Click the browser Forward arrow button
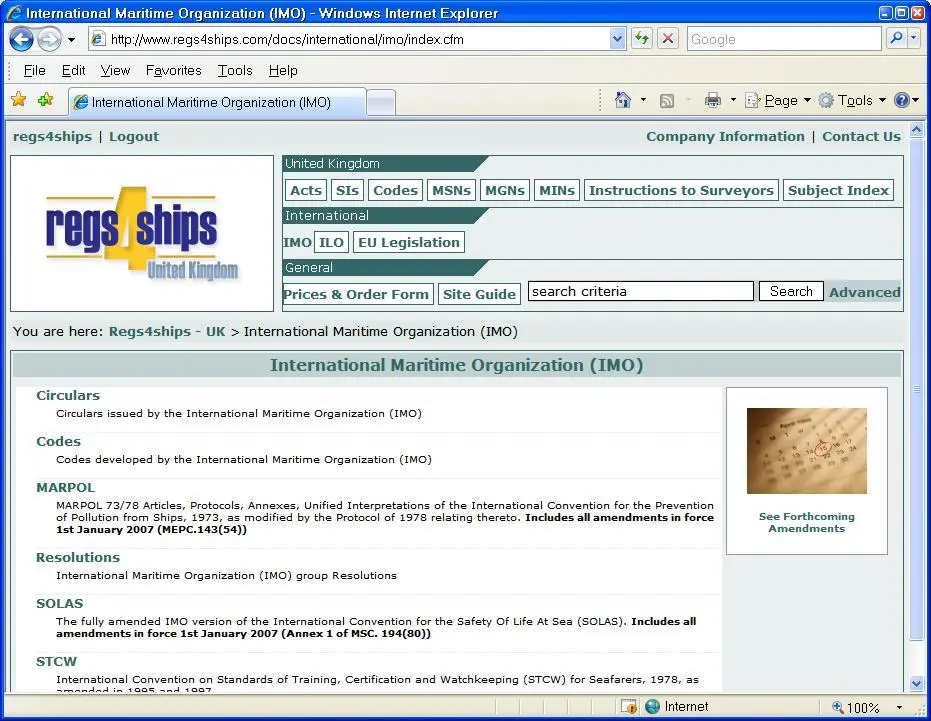931x721 pixels. click(49, 39)
